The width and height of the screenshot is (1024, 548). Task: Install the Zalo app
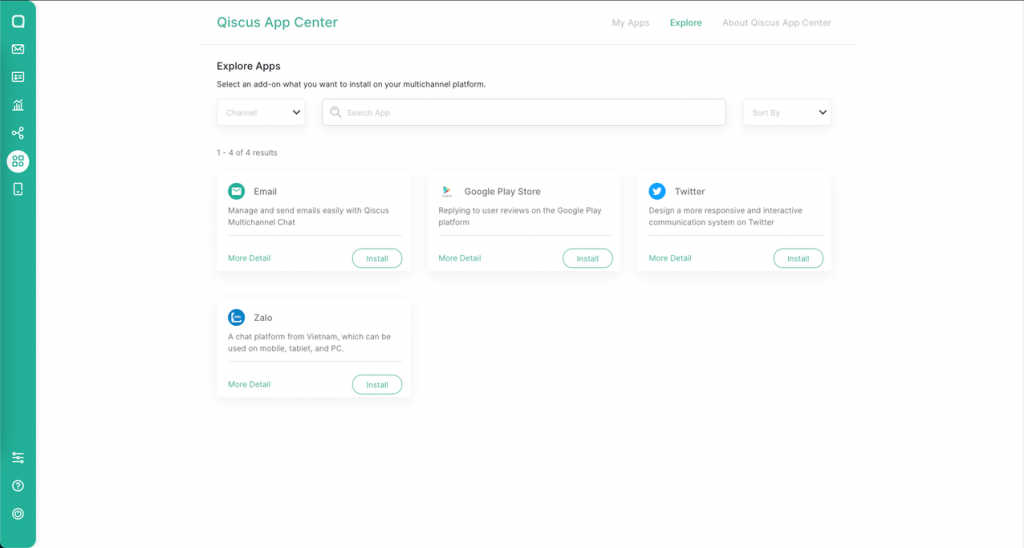point(377,385)
